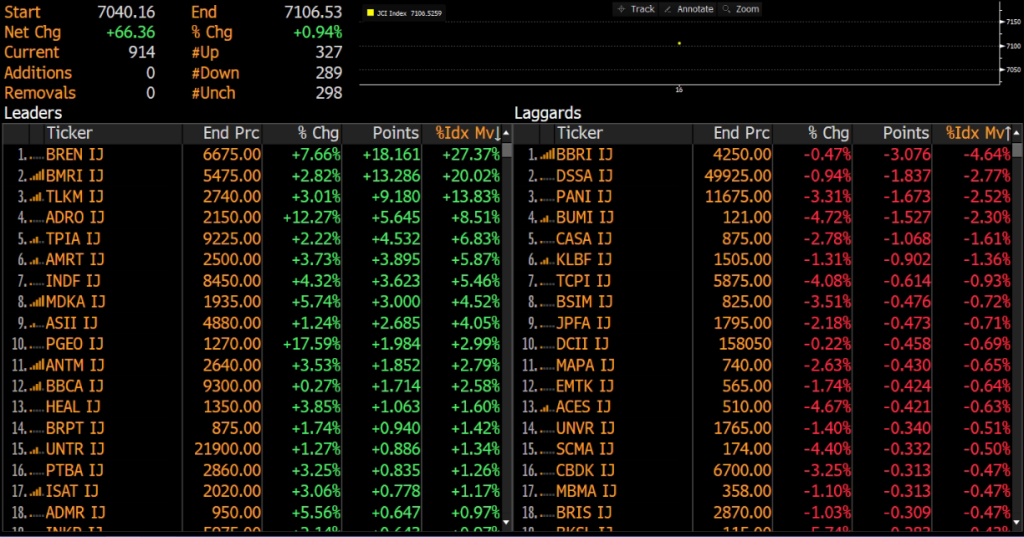1024x537 pixels.
Task: Open BRIS IJ ticker
Action: [x=584, y=513]
